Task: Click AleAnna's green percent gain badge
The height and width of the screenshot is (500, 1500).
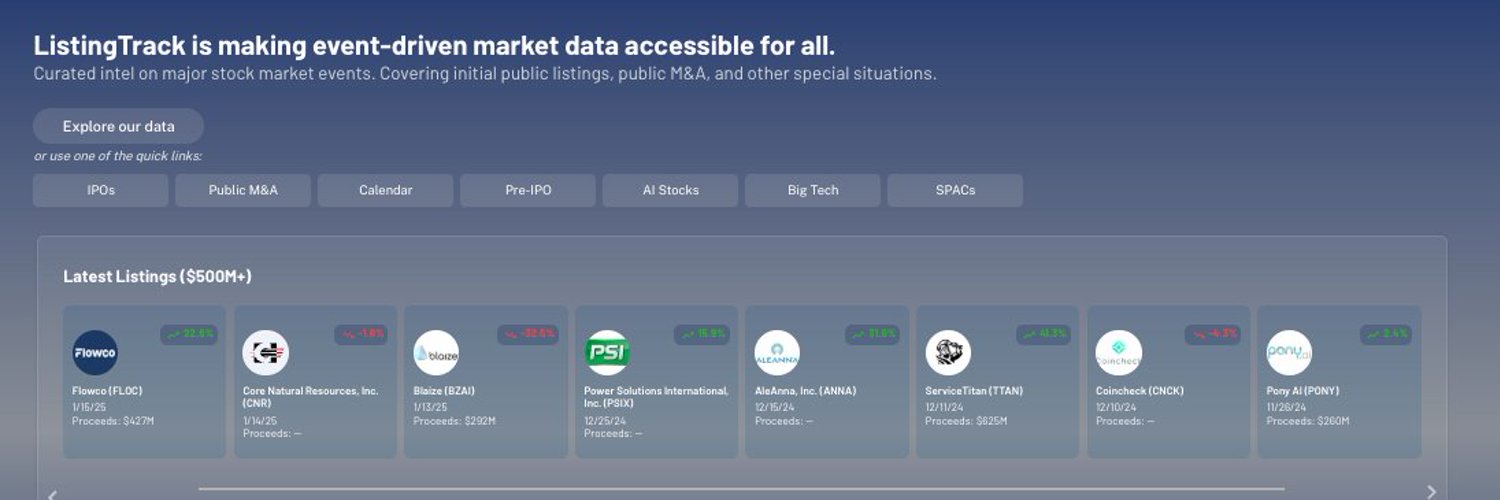Action: click(872, 334)
